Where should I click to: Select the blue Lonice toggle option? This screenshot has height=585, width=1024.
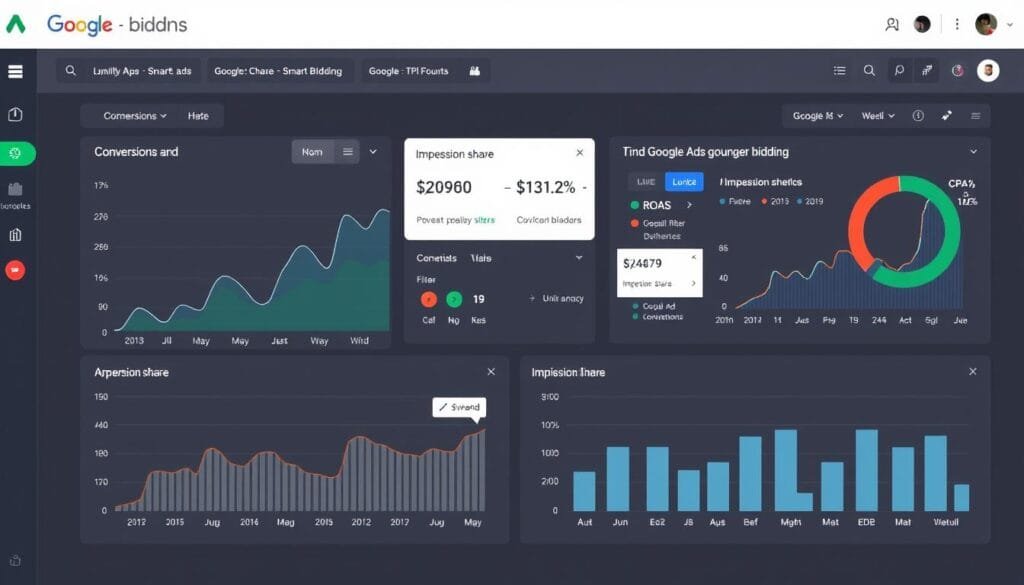tap(684, 181)
